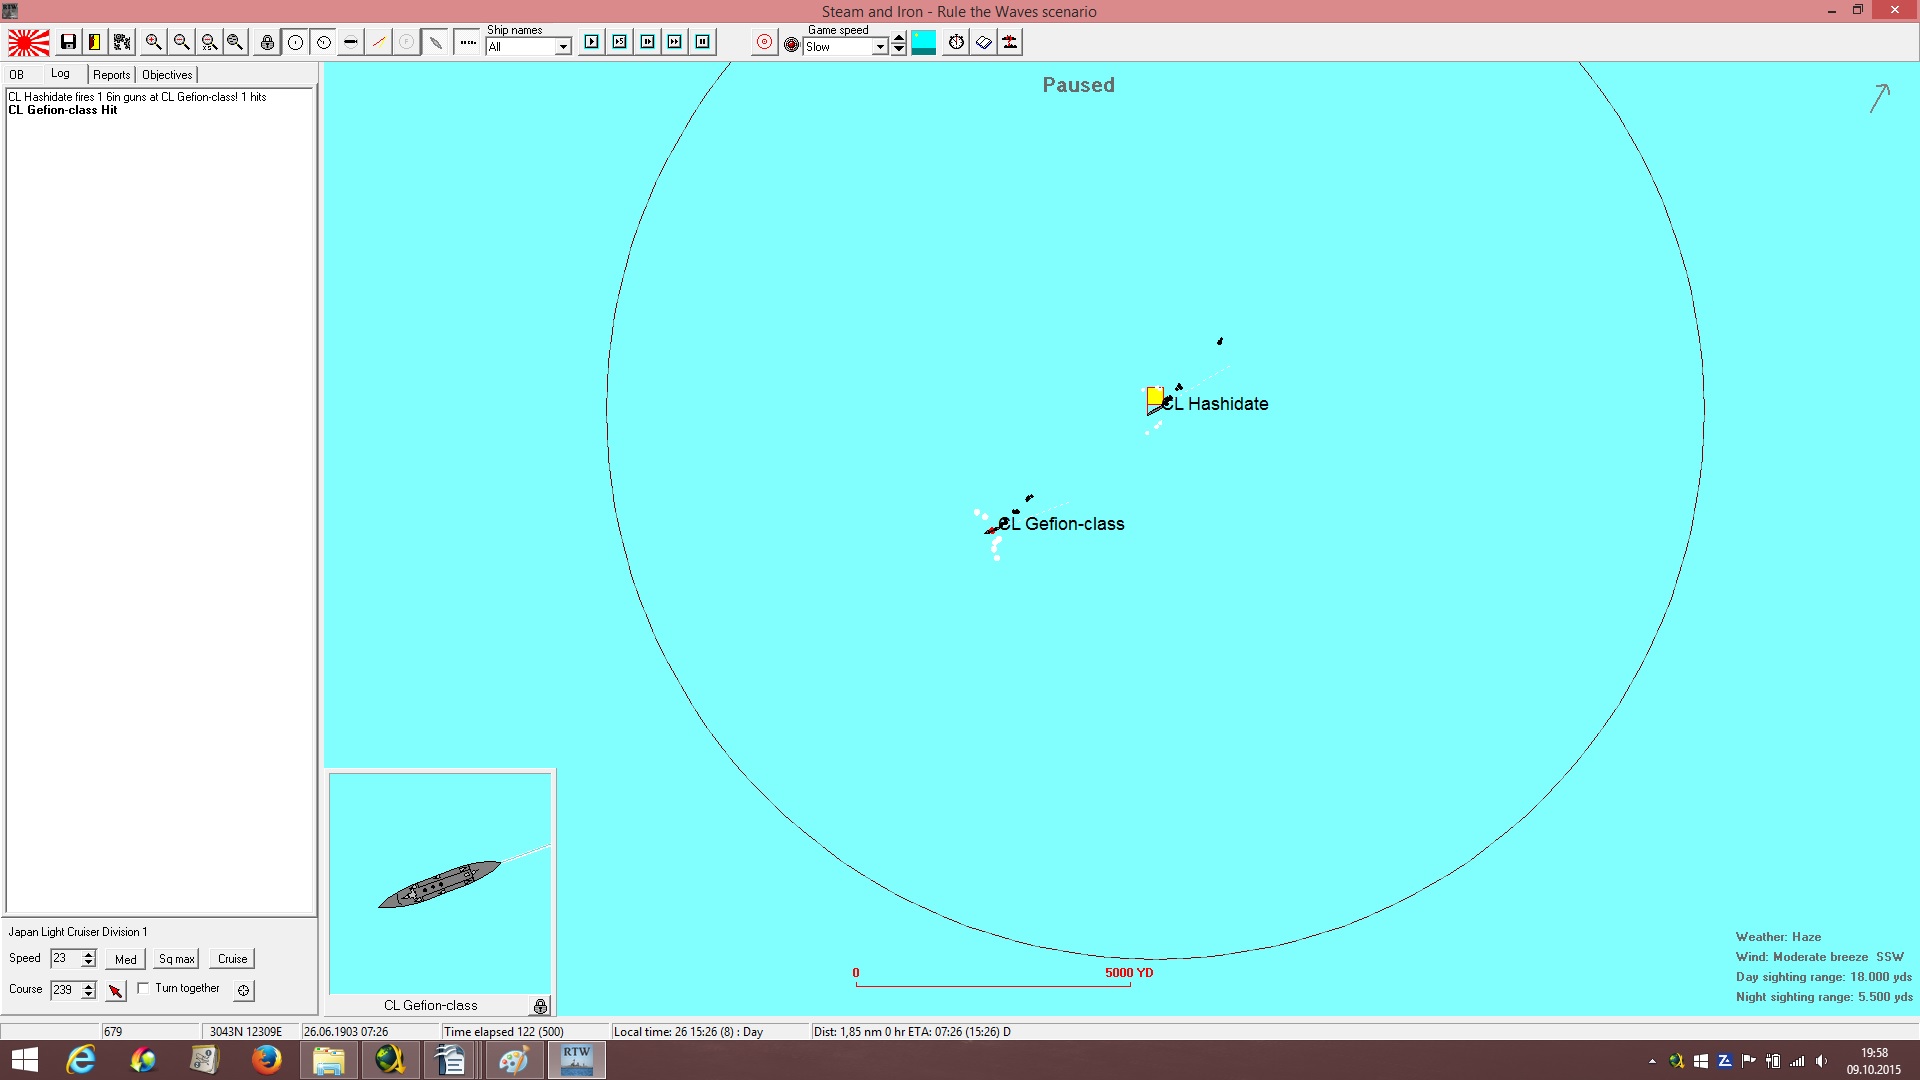Viewport: 1920px width, 1080px height.
Task: Click the open book toolbar icon
Action: point(984,42)
